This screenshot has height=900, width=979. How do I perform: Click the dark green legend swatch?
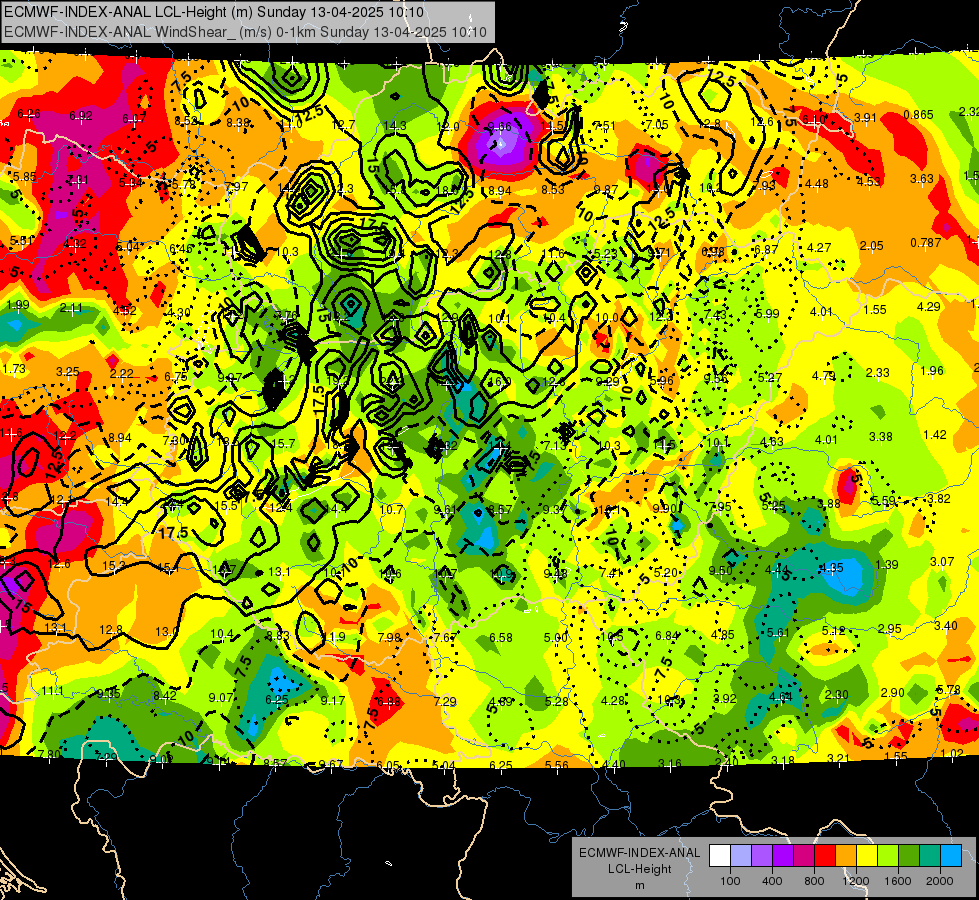point(908,856)
